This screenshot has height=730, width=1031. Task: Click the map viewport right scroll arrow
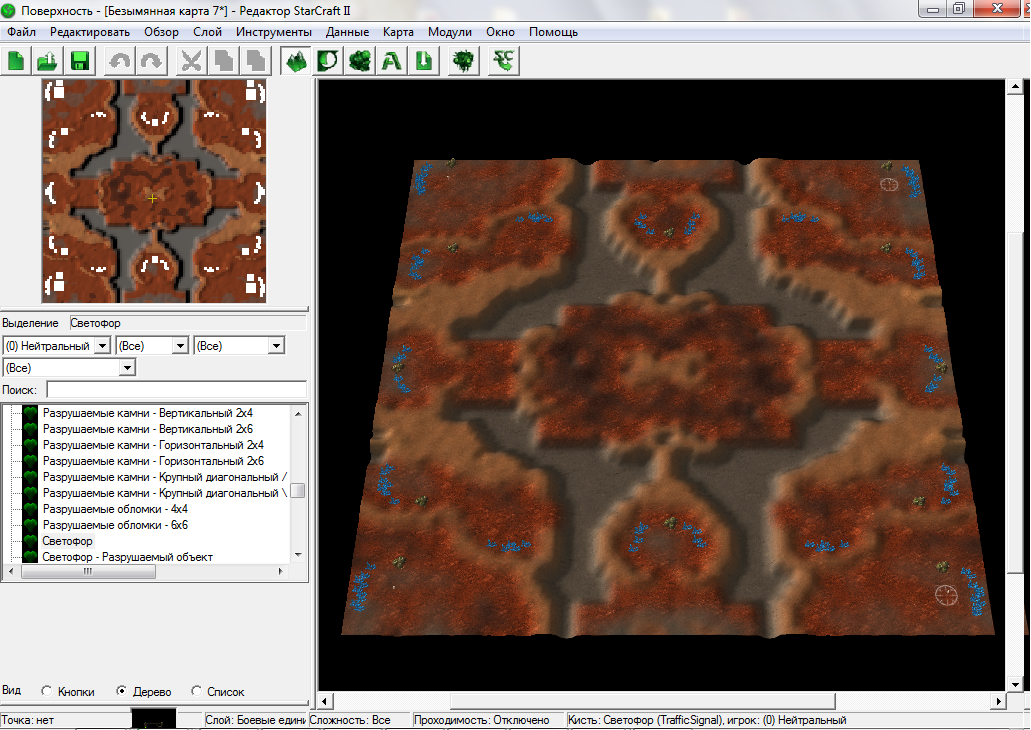998,701
